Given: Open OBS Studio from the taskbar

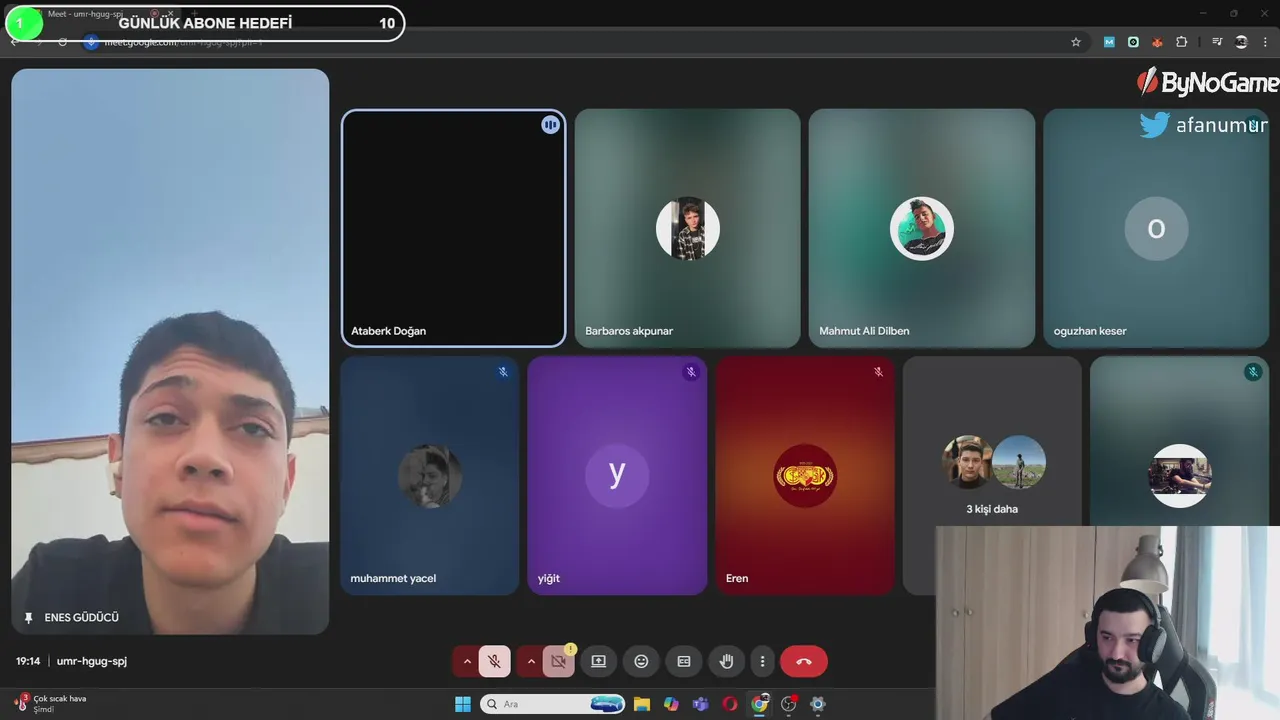Looking at the screenshot, I should 789,704.
